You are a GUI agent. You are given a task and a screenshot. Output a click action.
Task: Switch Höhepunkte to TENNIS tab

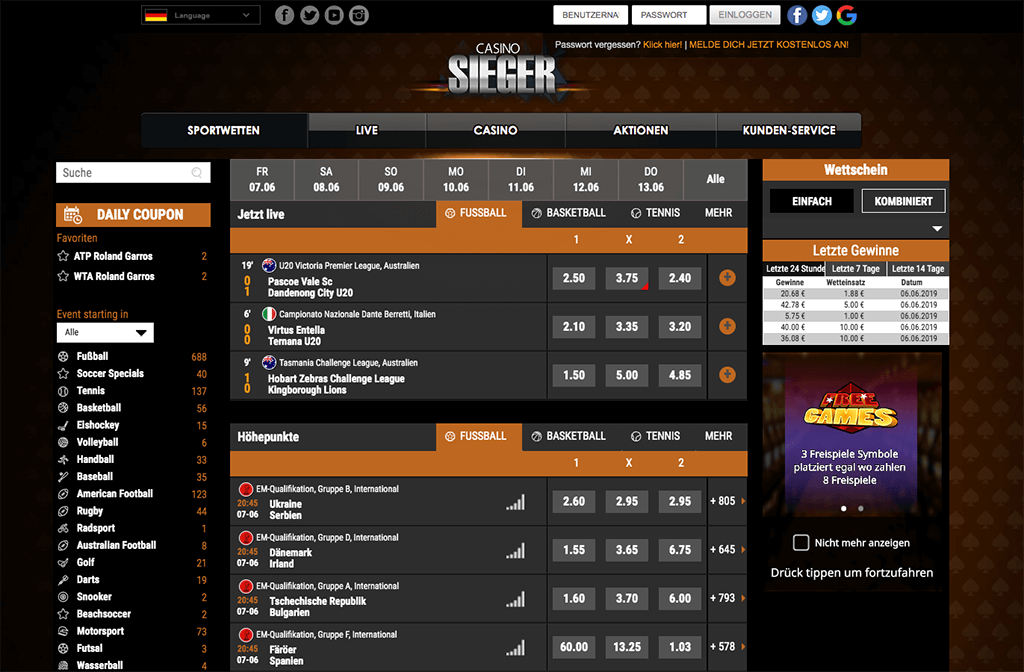655,436
